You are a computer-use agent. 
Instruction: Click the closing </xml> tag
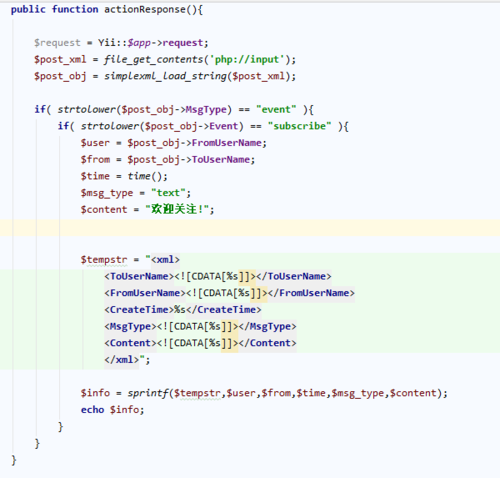[x=121, y=359]
